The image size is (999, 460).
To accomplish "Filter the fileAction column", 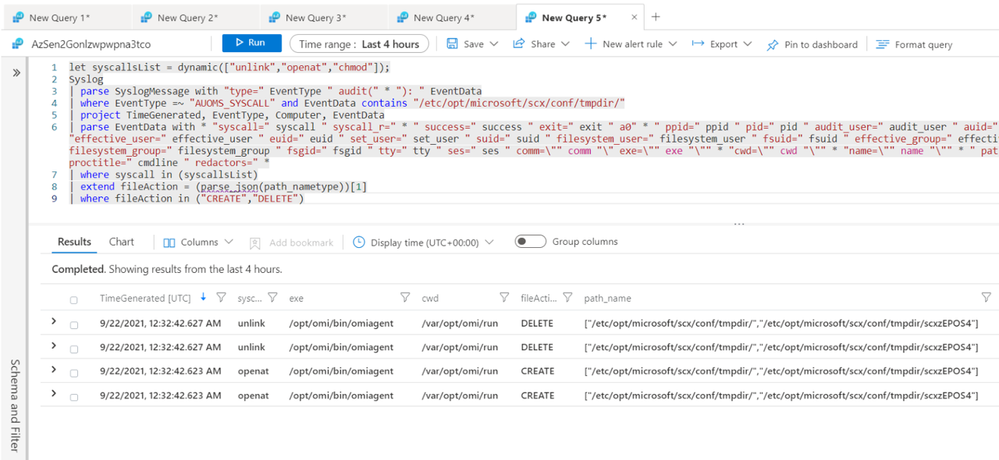I will (568, 298).
